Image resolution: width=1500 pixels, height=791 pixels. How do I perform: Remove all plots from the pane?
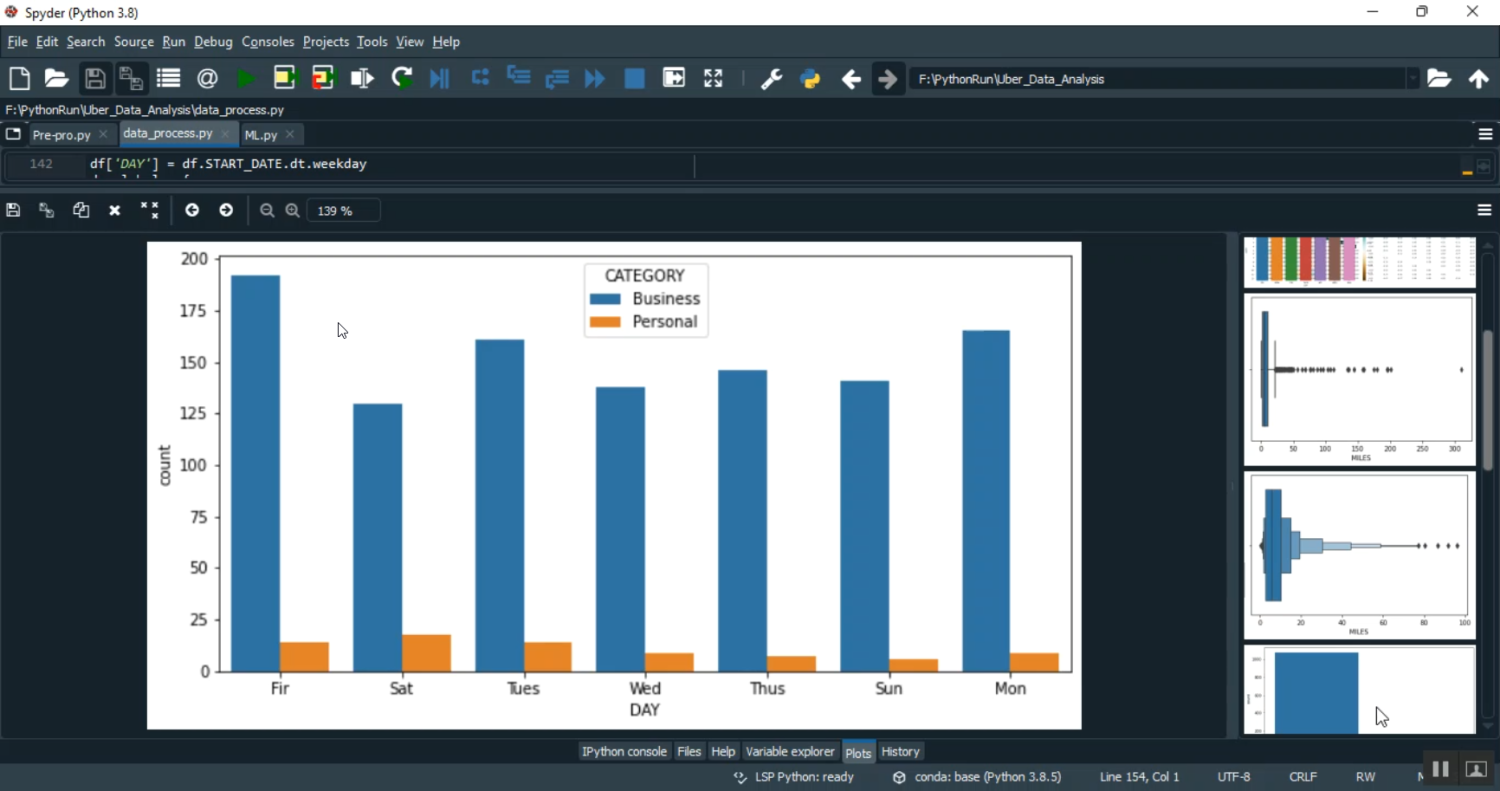pyautogui.click(x=149, y=210)
